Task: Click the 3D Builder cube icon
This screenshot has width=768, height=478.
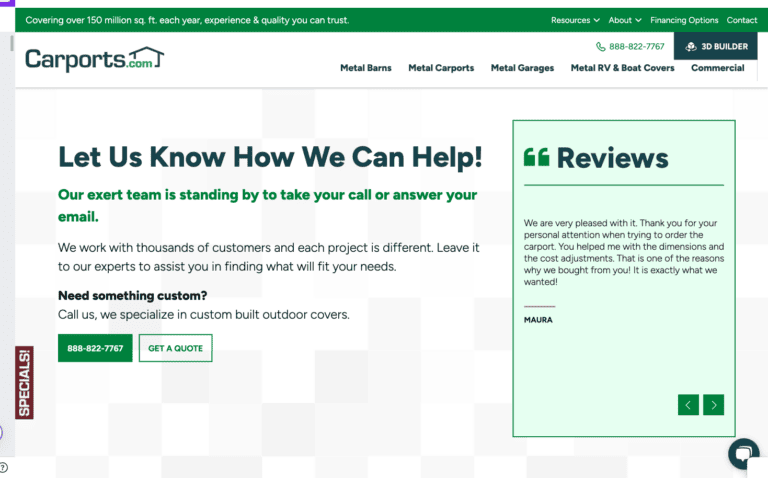Action: pyautogui.click(x=691, y=47)
